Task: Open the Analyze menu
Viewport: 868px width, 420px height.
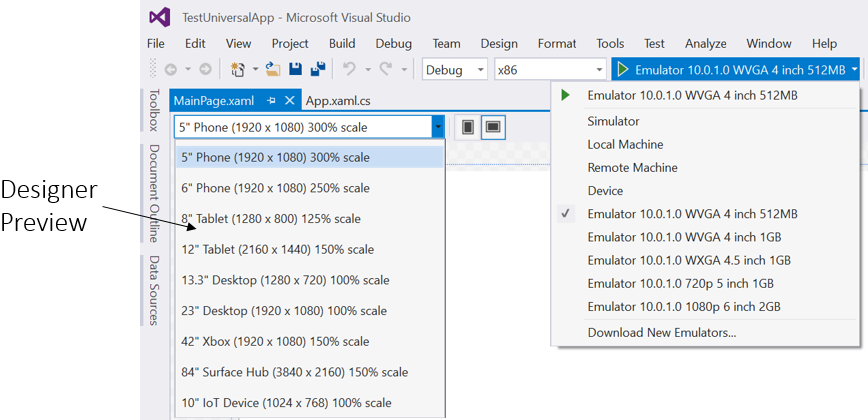Action: pos(706,44)
